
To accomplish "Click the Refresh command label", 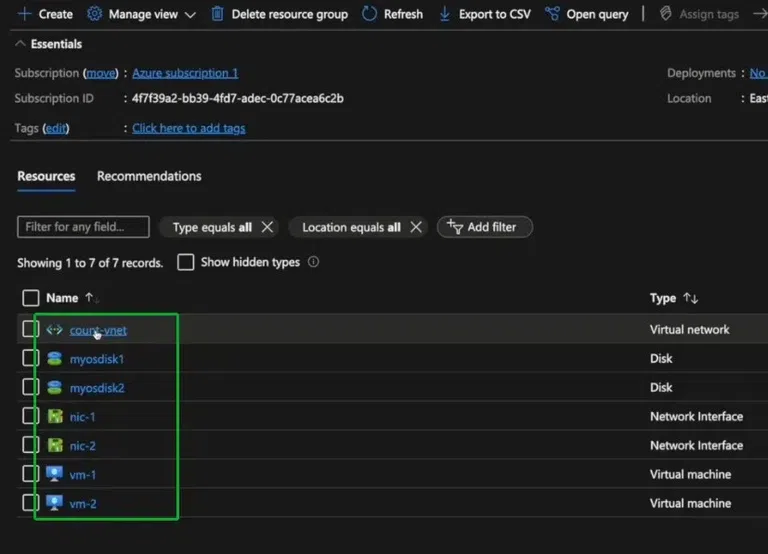I will point(403,14).
